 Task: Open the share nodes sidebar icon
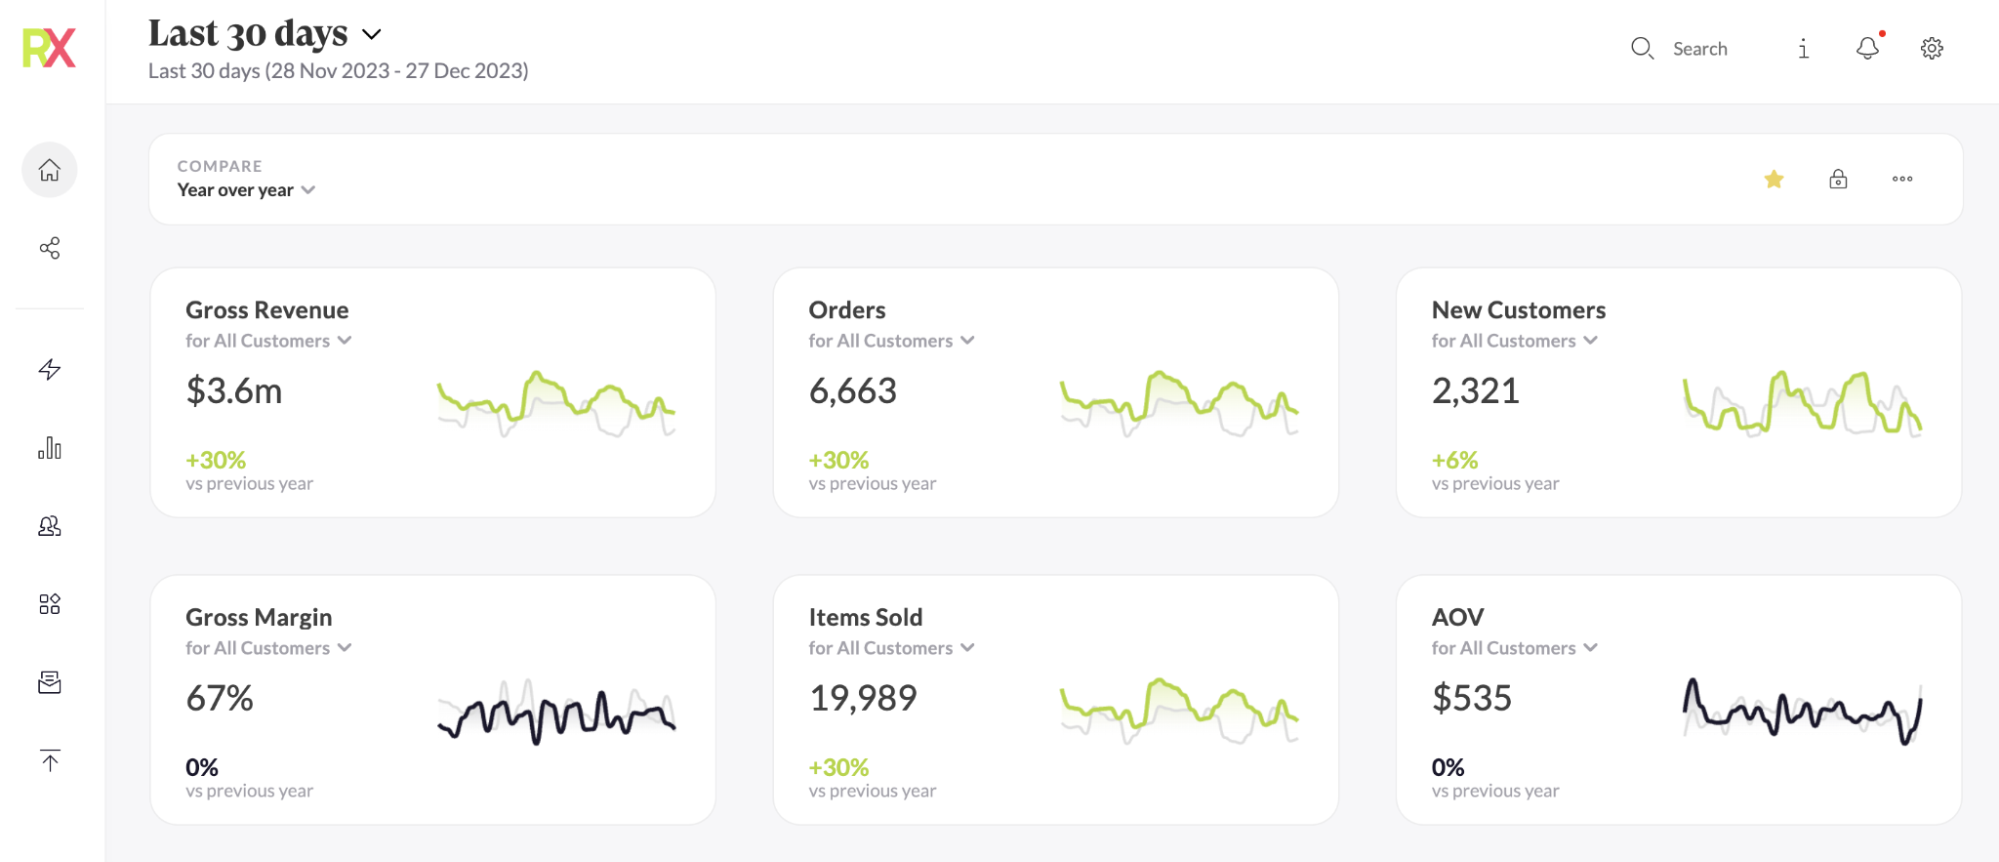point(49,248)
